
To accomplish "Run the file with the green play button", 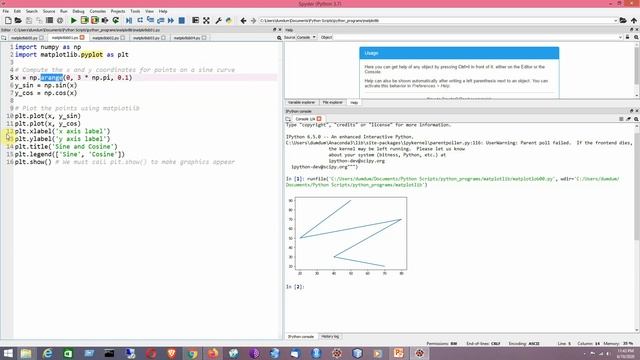I will [73, 20].
